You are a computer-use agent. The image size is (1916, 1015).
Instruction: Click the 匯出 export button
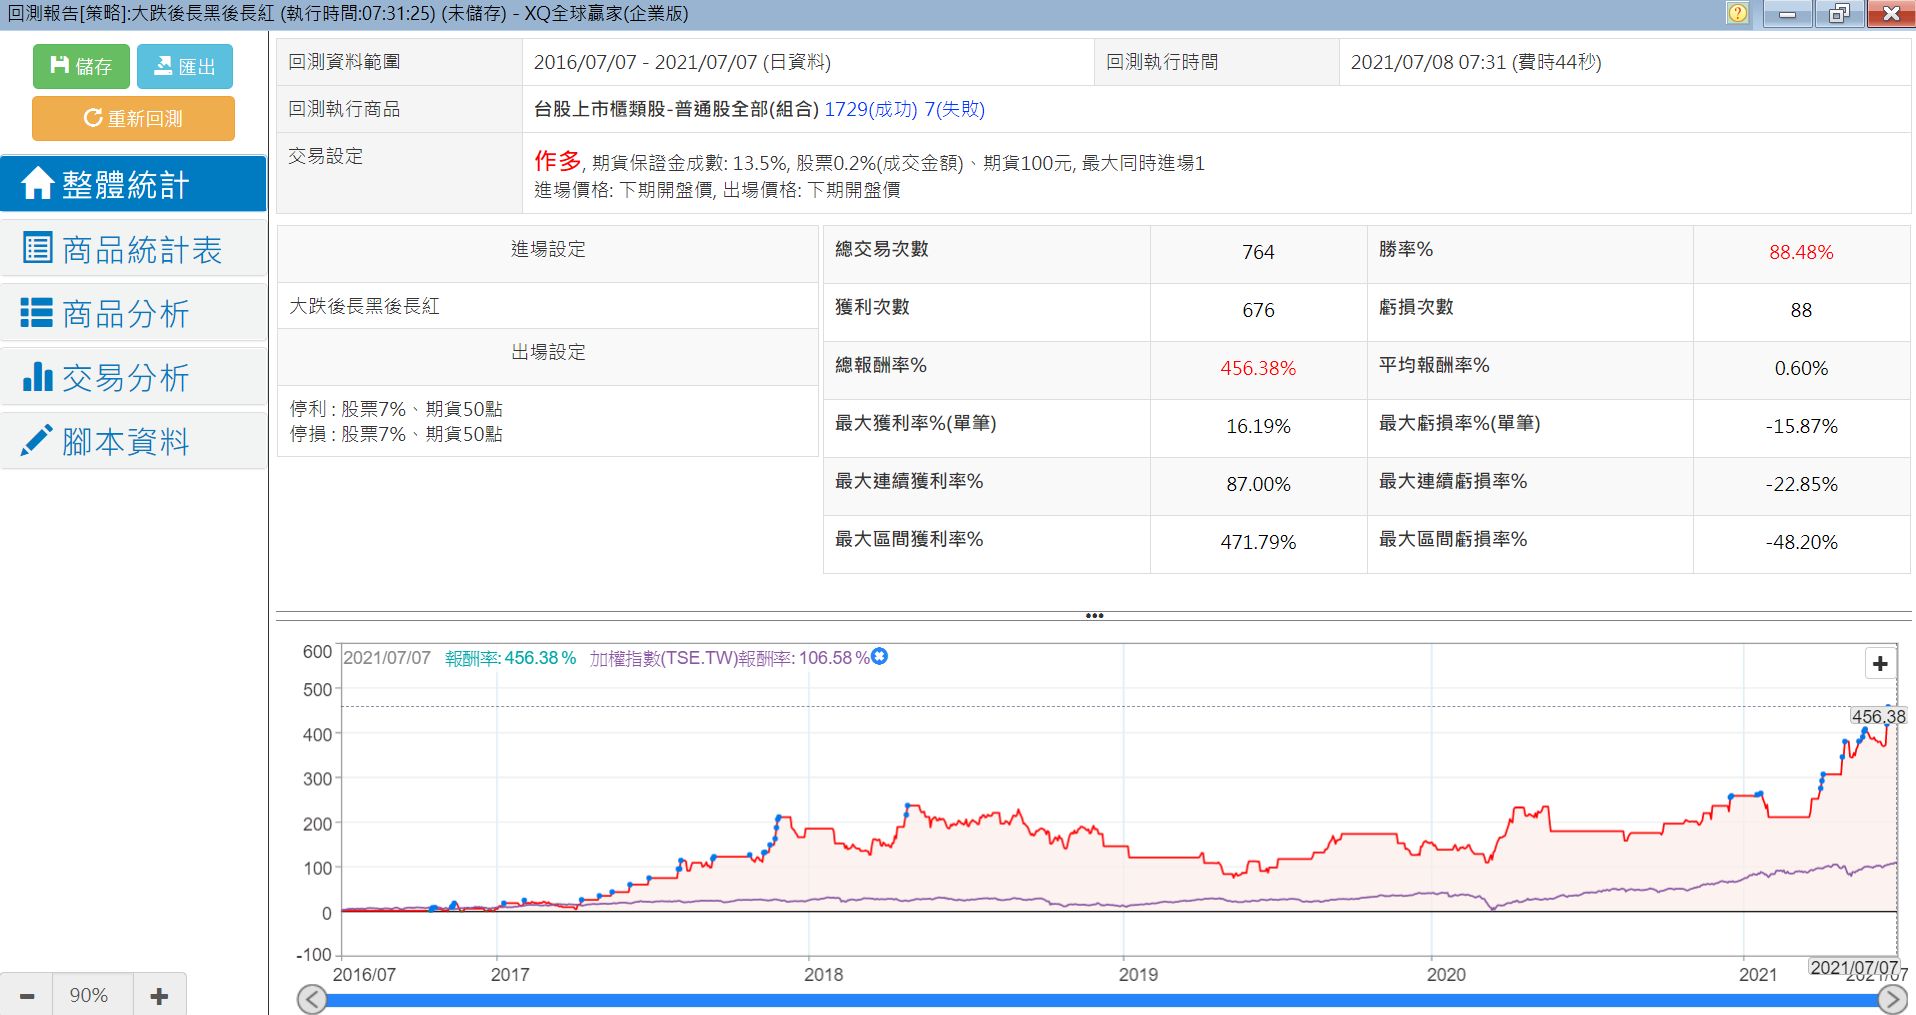[x=185, y=66]
